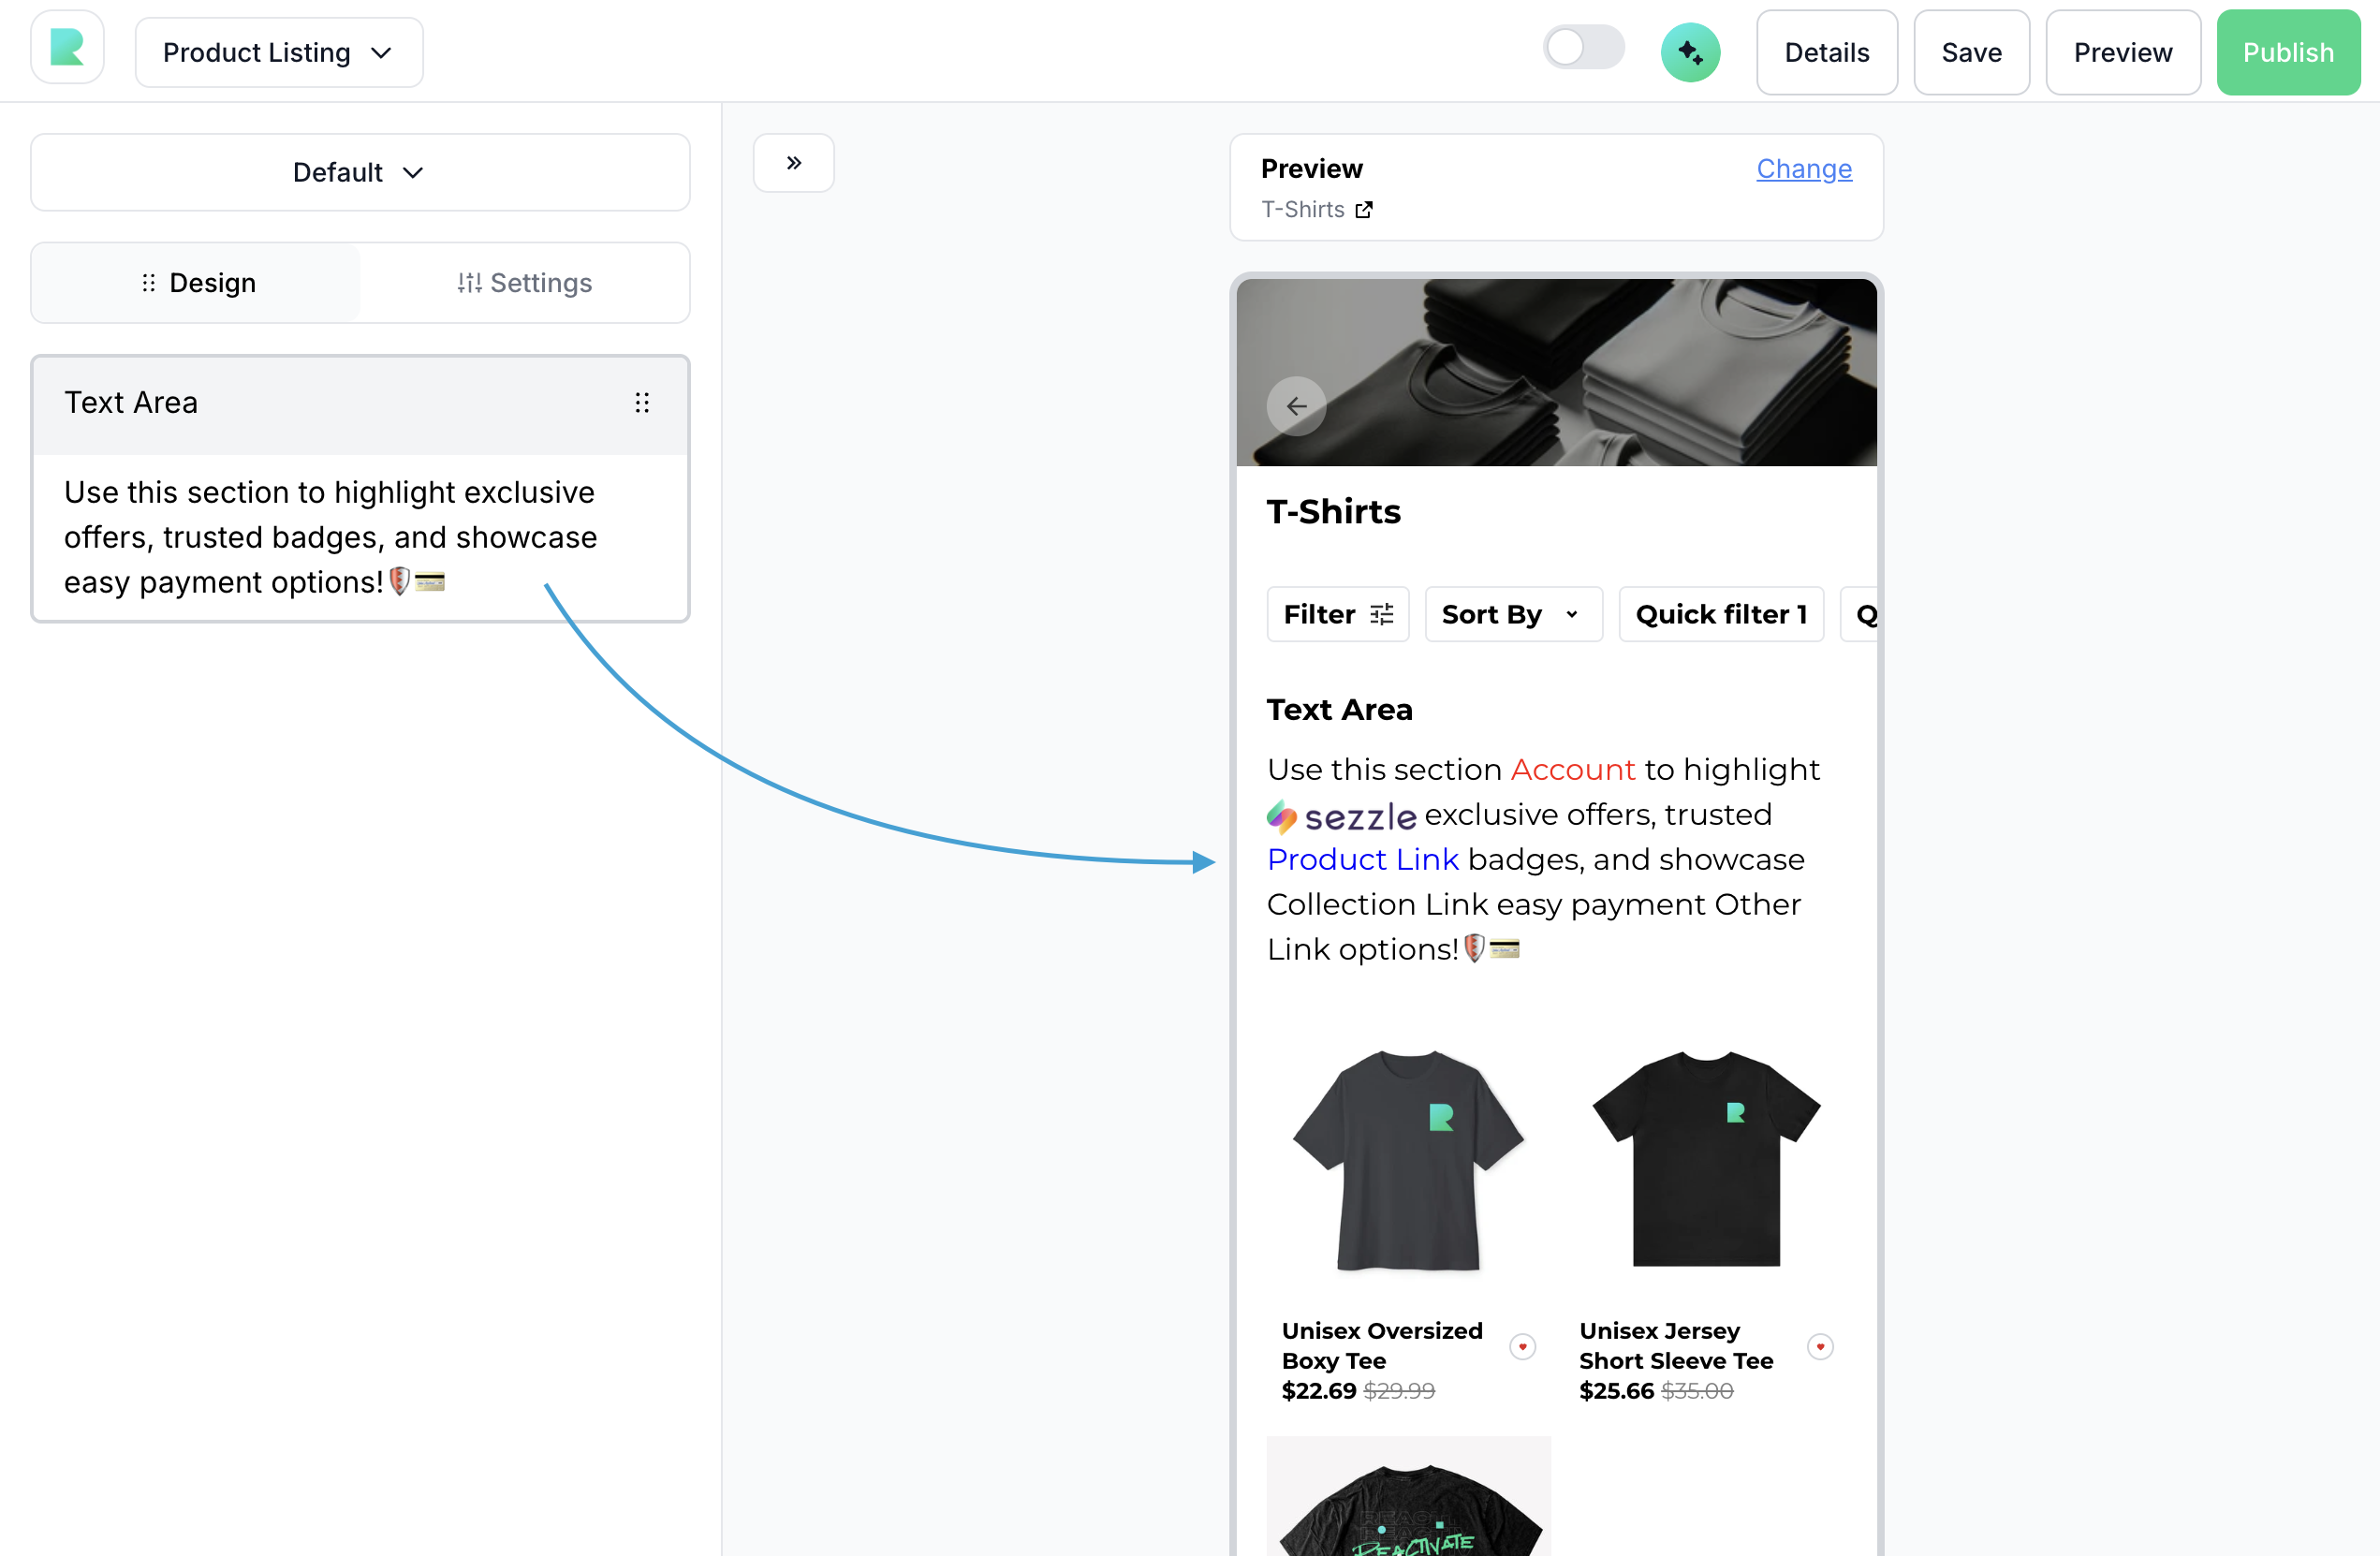Click the Change preview link
Screen dimensions: 2380x1556
click(1803, 169)
